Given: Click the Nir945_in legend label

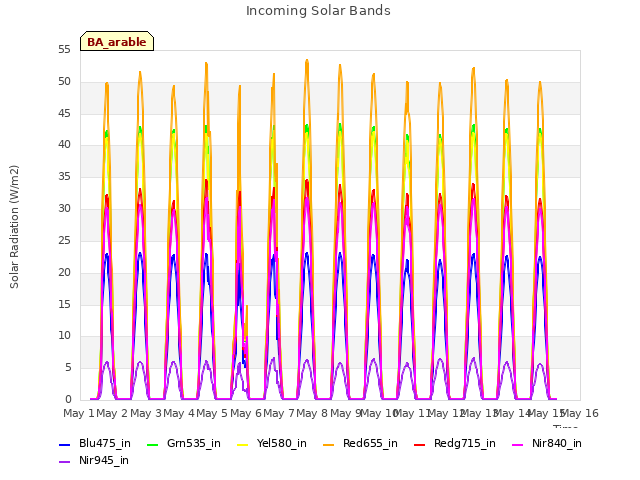Looking at the screenshot, I should [x=104, y=460].
